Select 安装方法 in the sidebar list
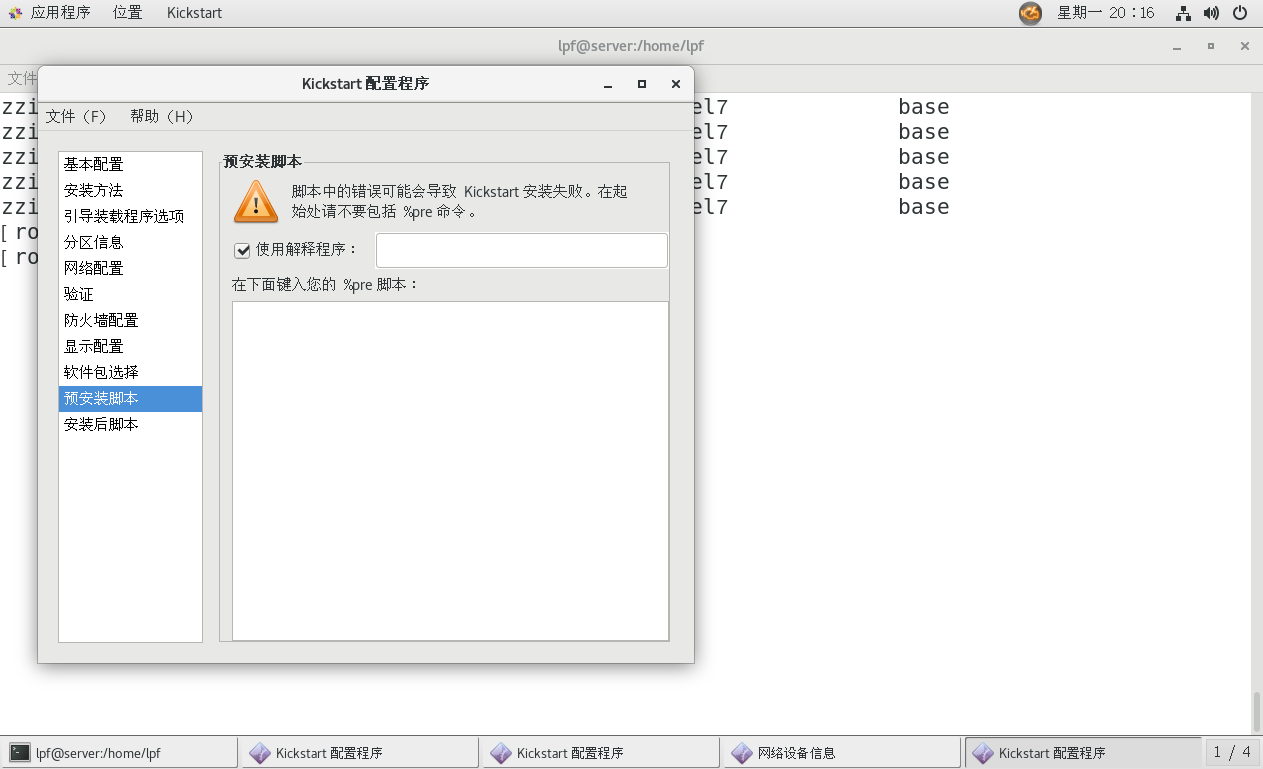The height and width of the screenshot is (769, 1263). pos(130,190)
